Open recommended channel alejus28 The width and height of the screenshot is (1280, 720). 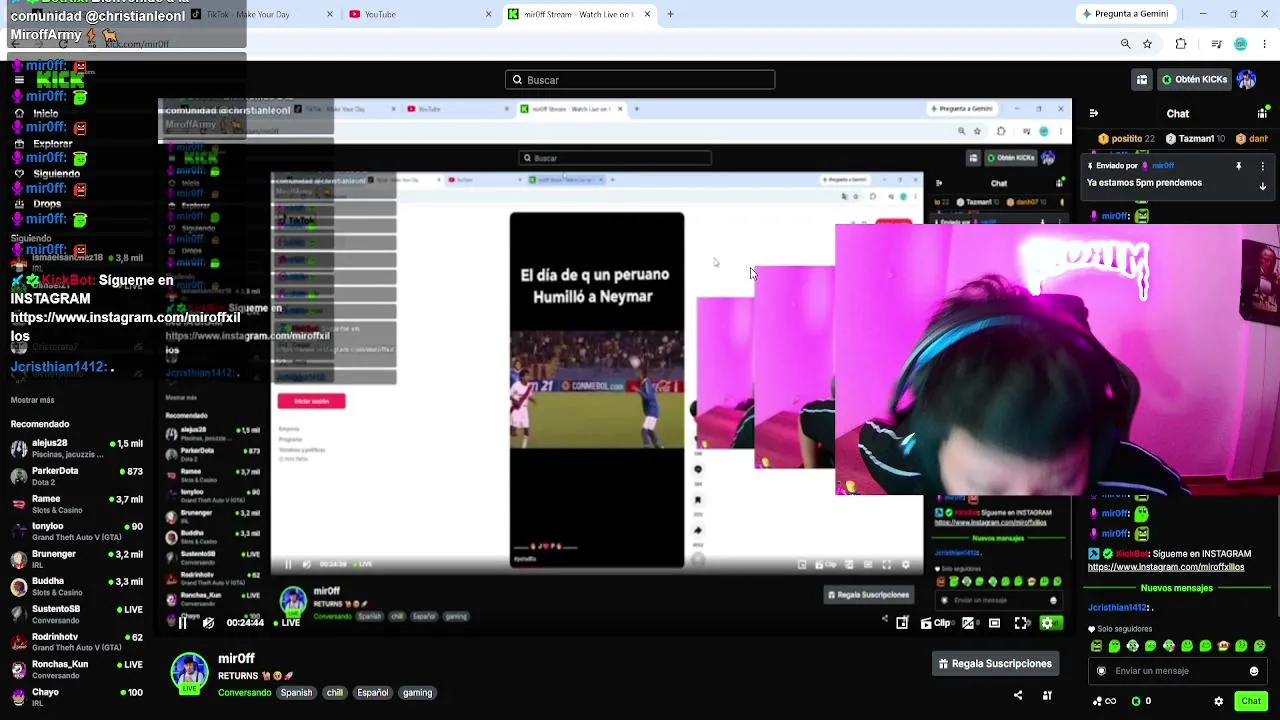(x=77, y=449)
